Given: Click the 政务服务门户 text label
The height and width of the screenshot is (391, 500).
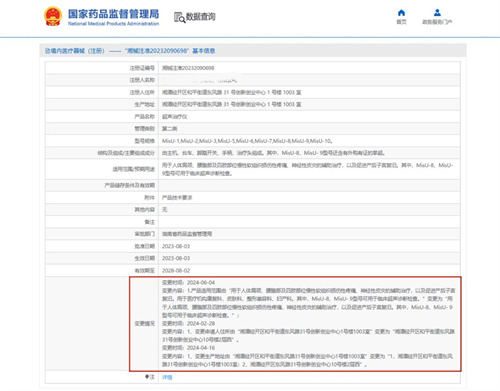Looking at the screenshot, I should [437, 22].
